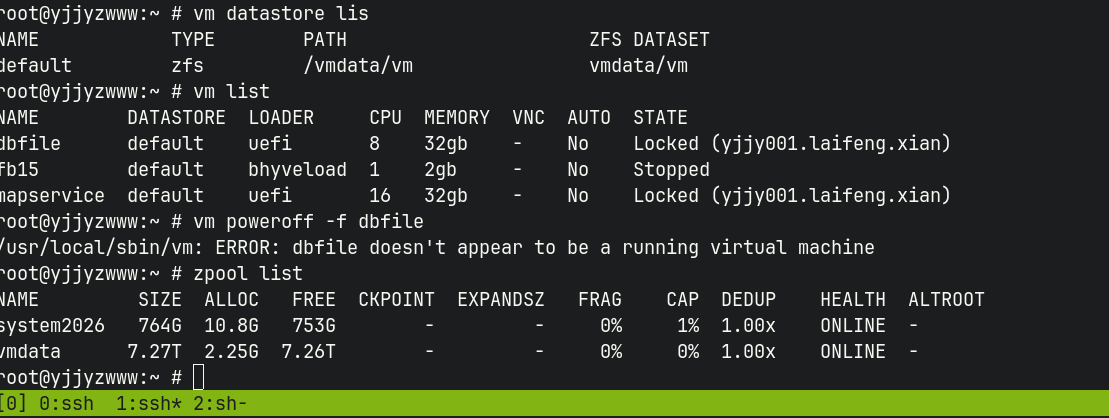Click the ZFS DATASET column header
This screenshot has width=1109, height=418.
pyautogui.click(x=649, y=39)
